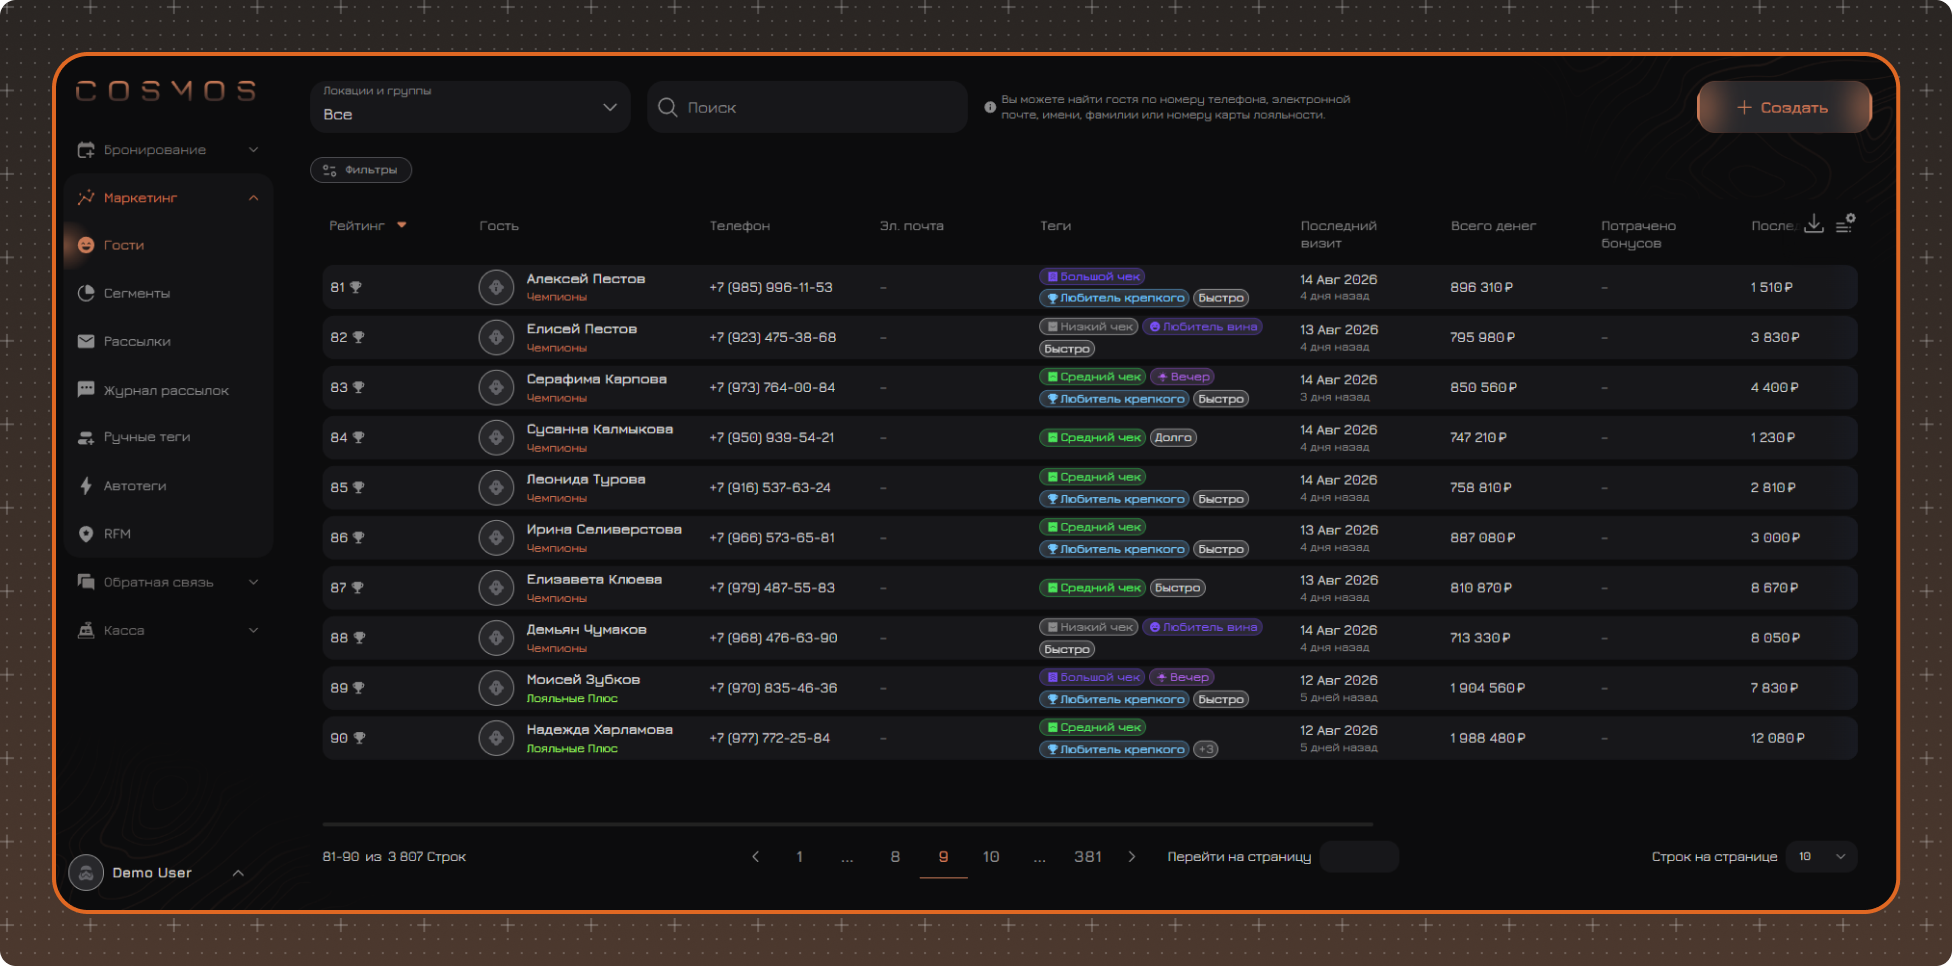Click the Создать button

1784,107
